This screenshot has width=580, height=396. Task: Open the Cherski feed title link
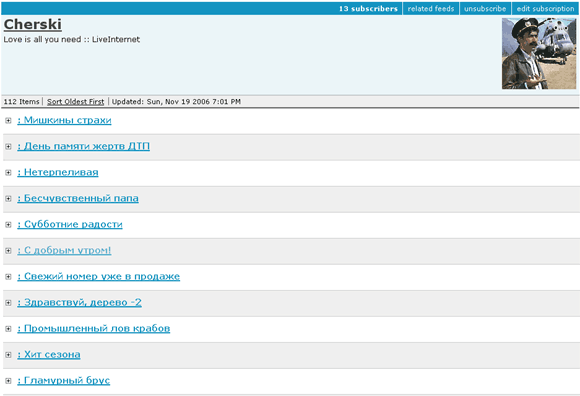click(x=33, y=24)
